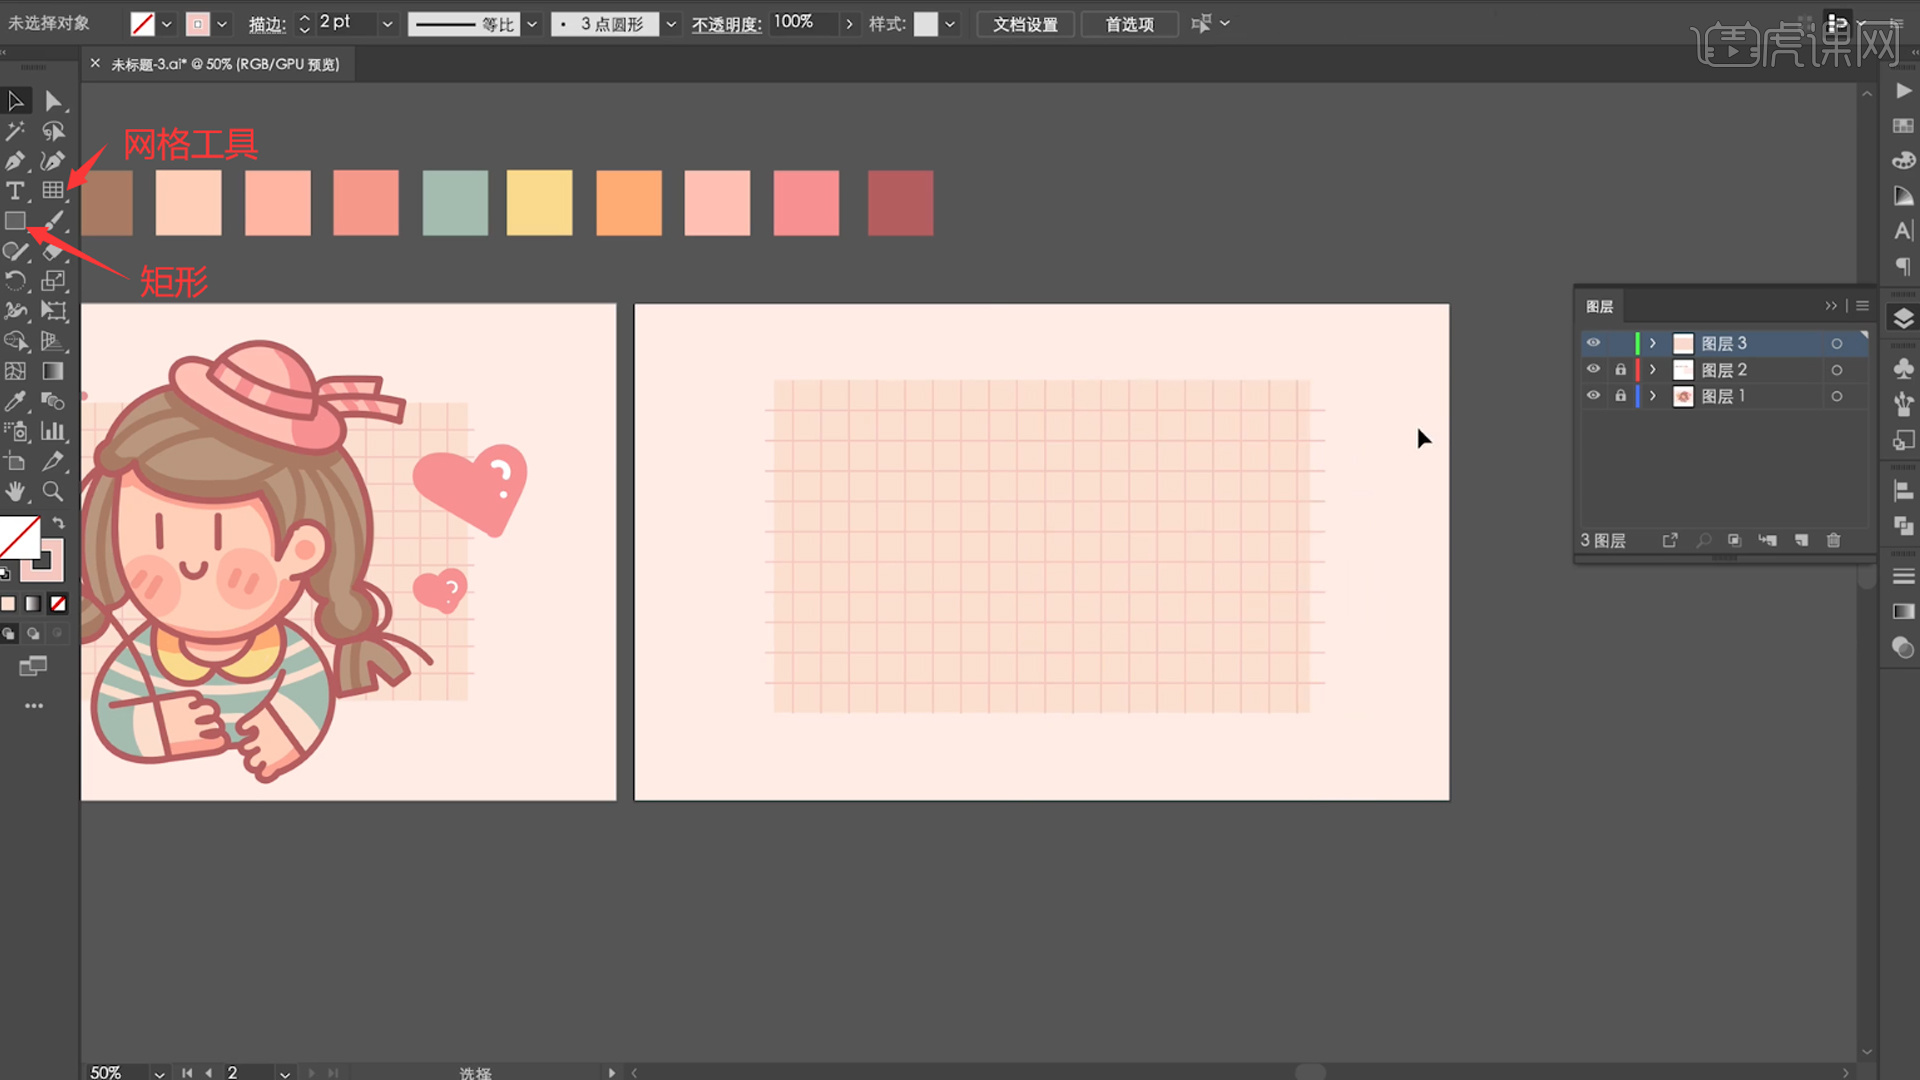Viewport: 1920px width, 1080px height.
Task: Expand 图层 3 layer contents
Action: point(1653,343)
